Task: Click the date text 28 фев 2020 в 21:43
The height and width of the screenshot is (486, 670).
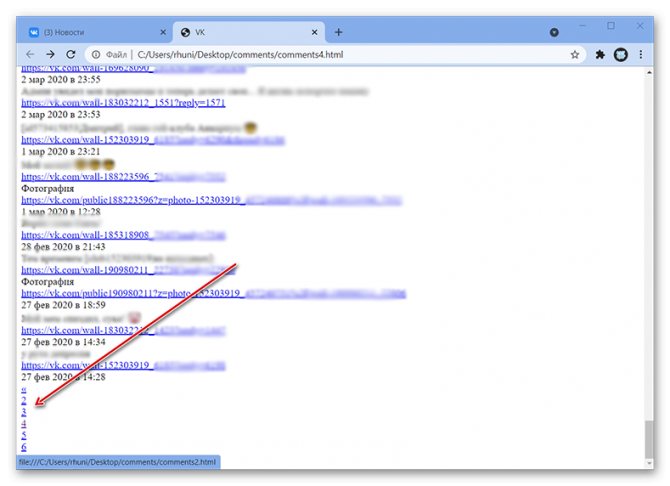Action: (63, 247)
